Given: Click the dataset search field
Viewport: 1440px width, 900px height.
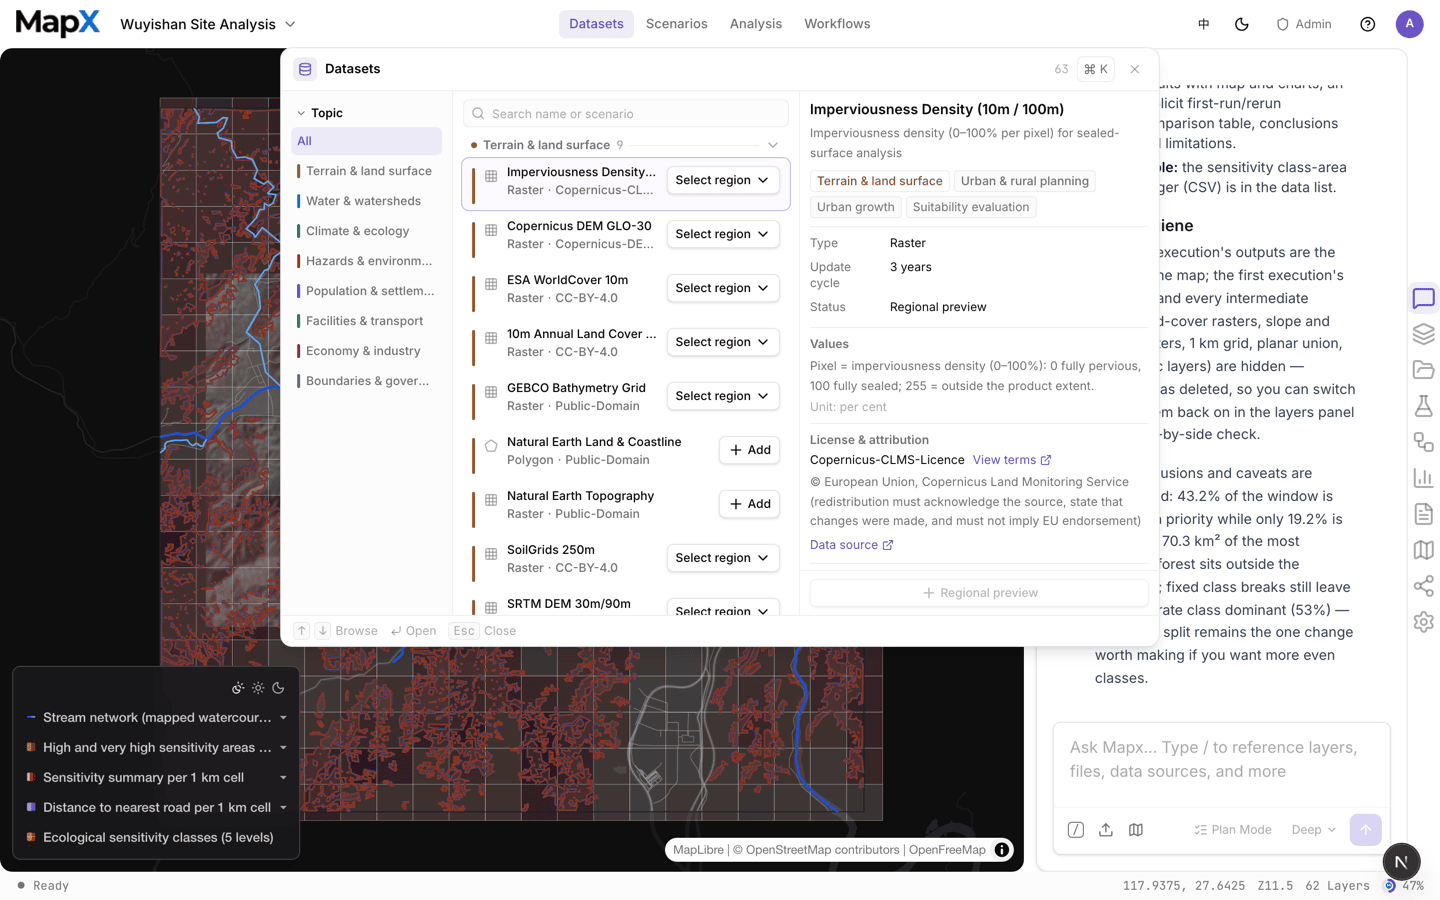Looking at the screenshot, I should click(626, 114).
